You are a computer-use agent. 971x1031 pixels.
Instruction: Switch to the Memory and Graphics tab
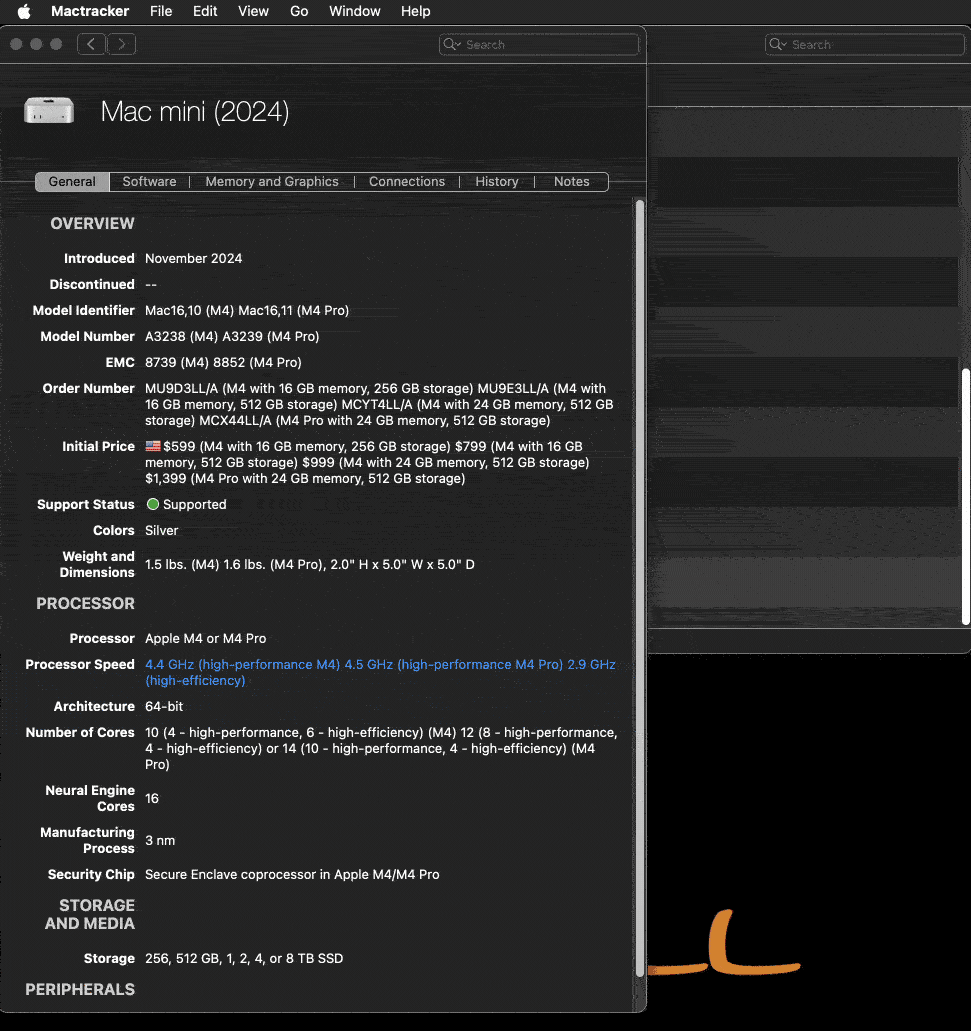coord(272,181)
